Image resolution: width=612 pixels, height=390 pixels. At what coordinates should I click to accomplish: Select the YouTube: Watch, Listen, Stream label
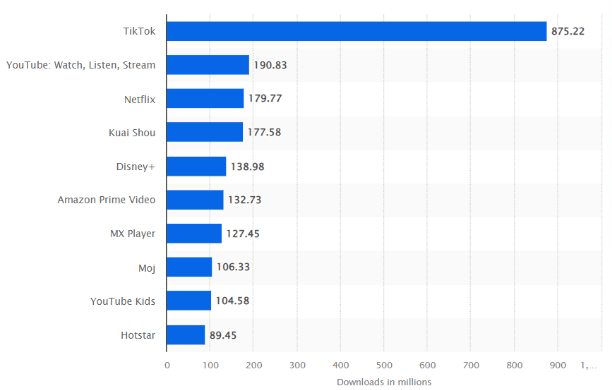[81, 65]
